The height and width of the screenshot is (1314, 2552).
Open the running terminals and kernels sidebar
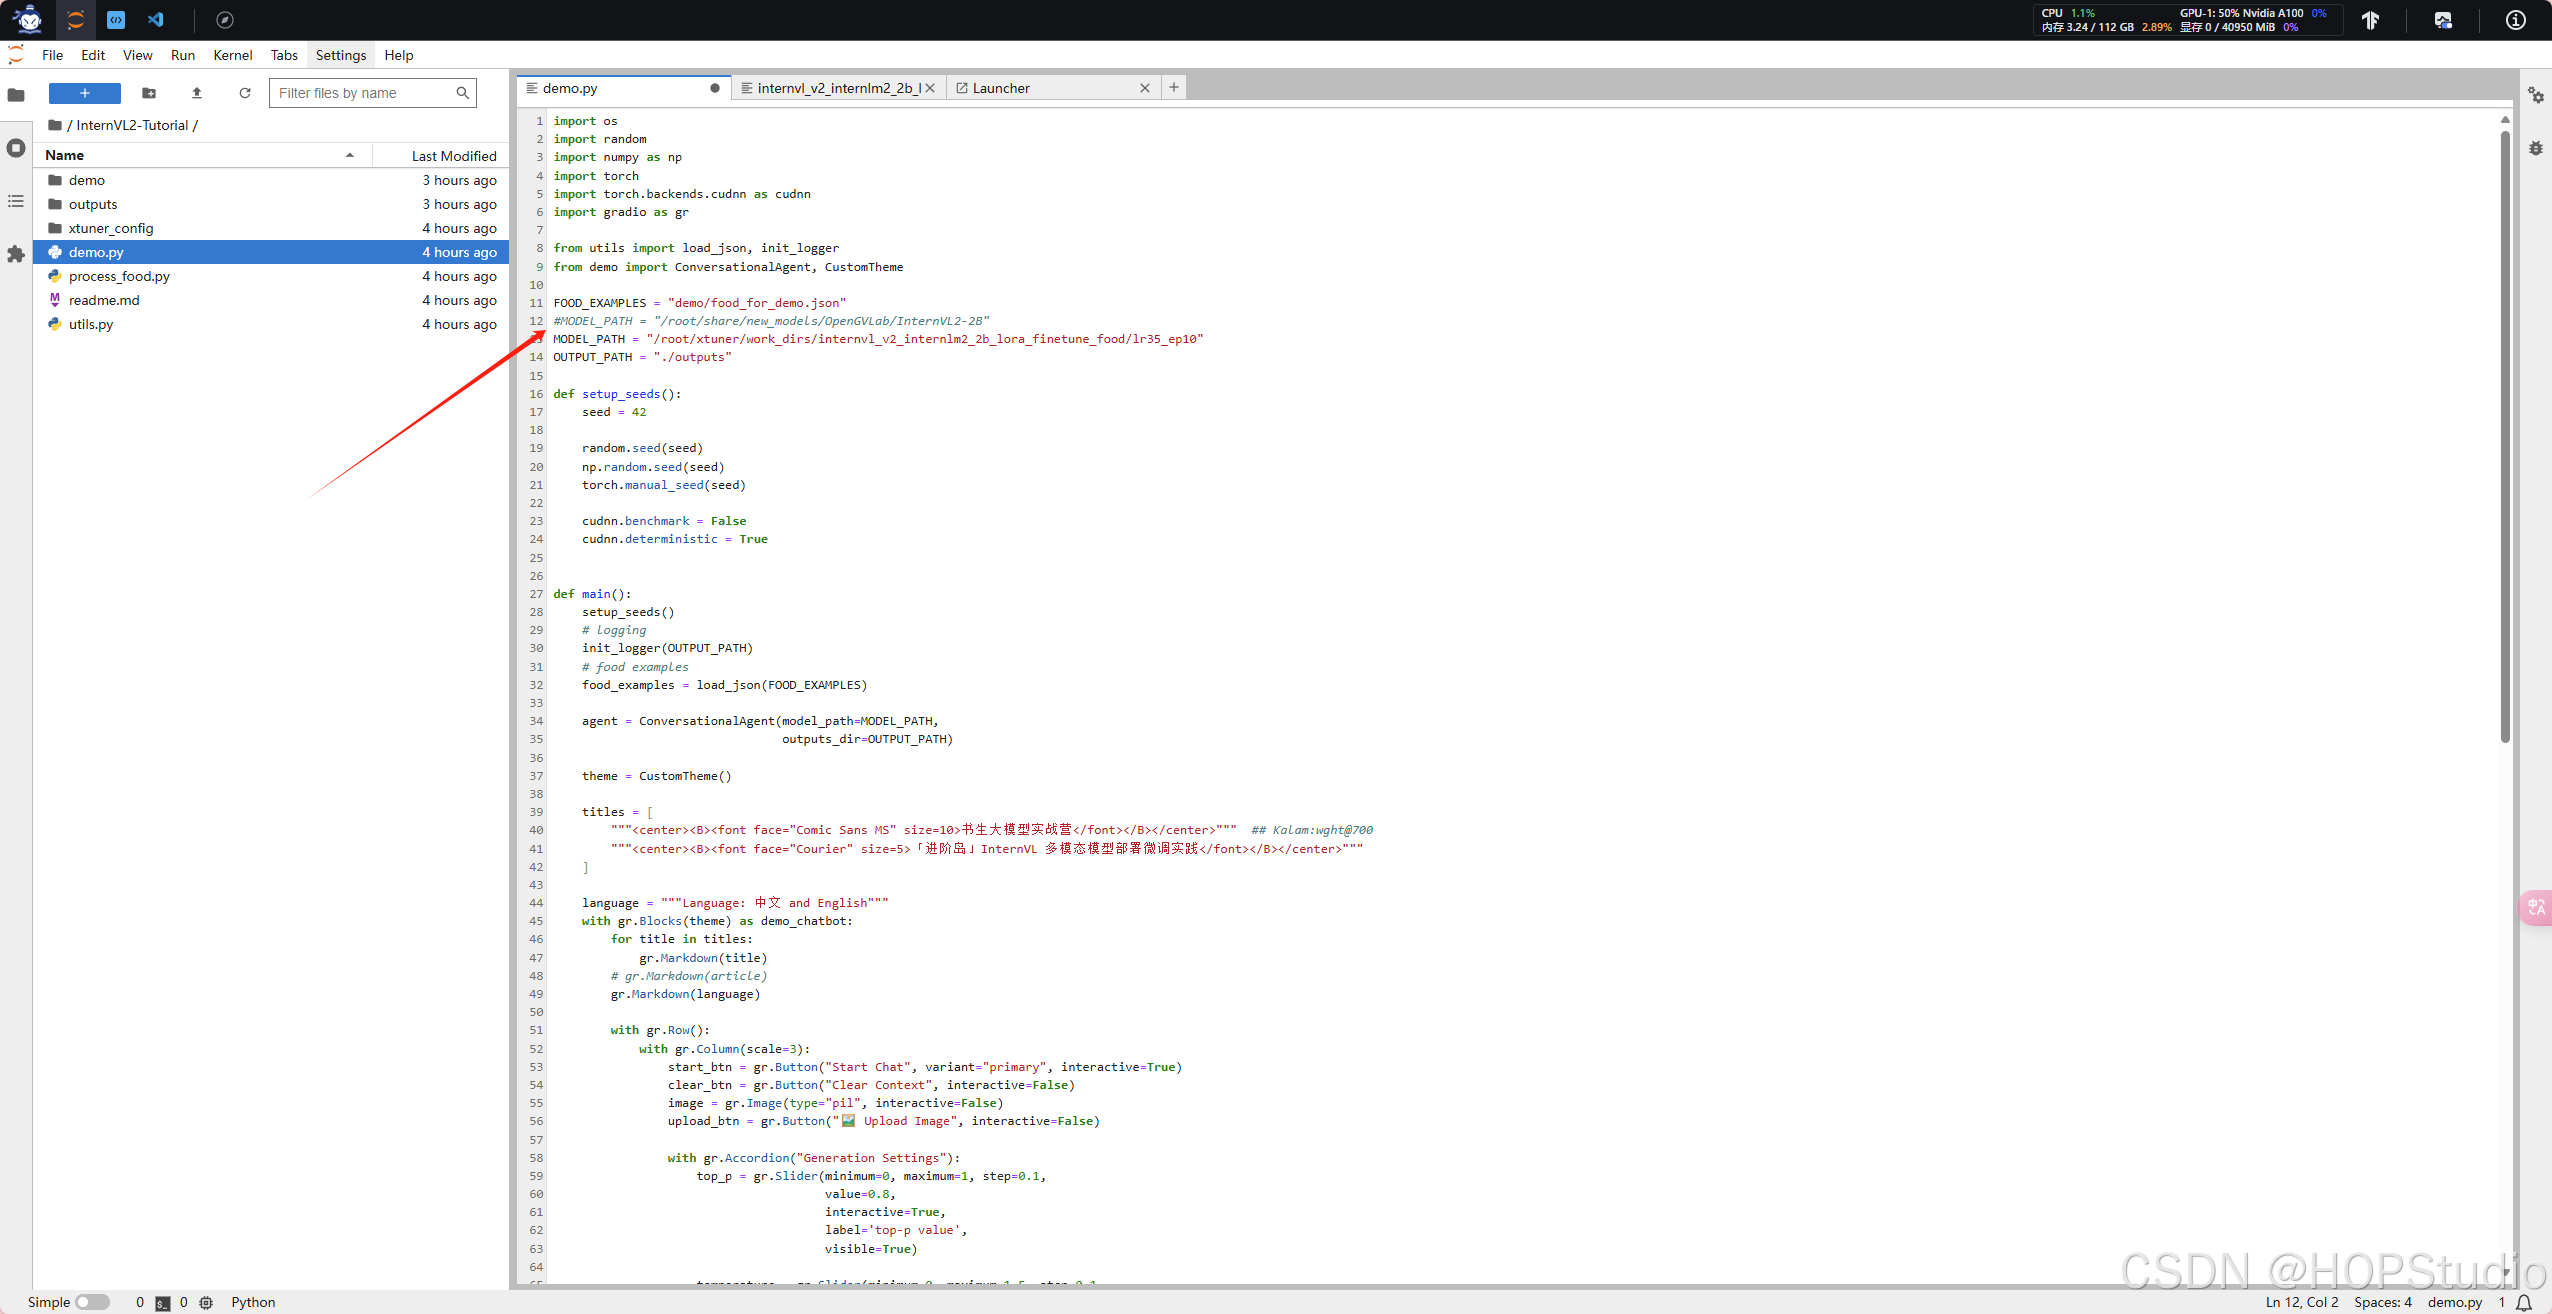[x=16, y=148]
